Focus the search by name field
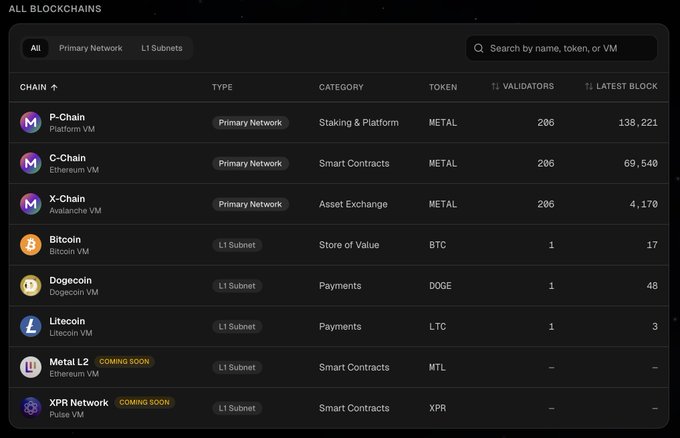 [562, 48]
